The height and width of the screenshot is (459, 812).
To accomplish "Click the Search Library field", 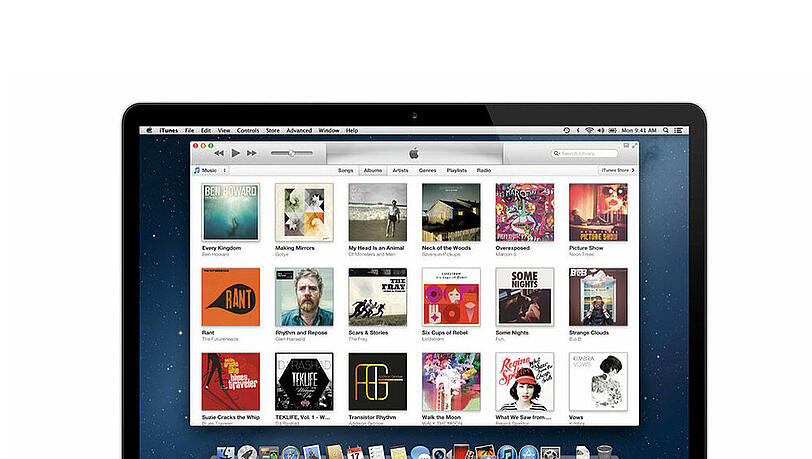I will (x=585, y=153).
